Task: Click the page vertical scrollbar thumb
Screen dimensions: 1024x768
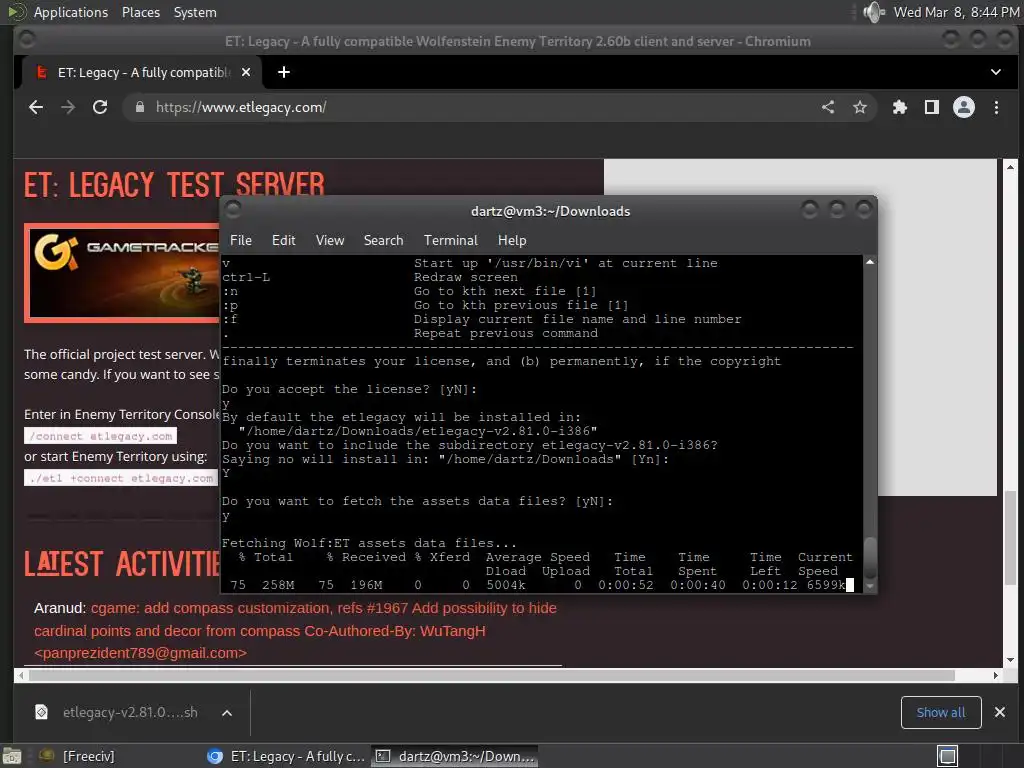Action: point(1010,536)
